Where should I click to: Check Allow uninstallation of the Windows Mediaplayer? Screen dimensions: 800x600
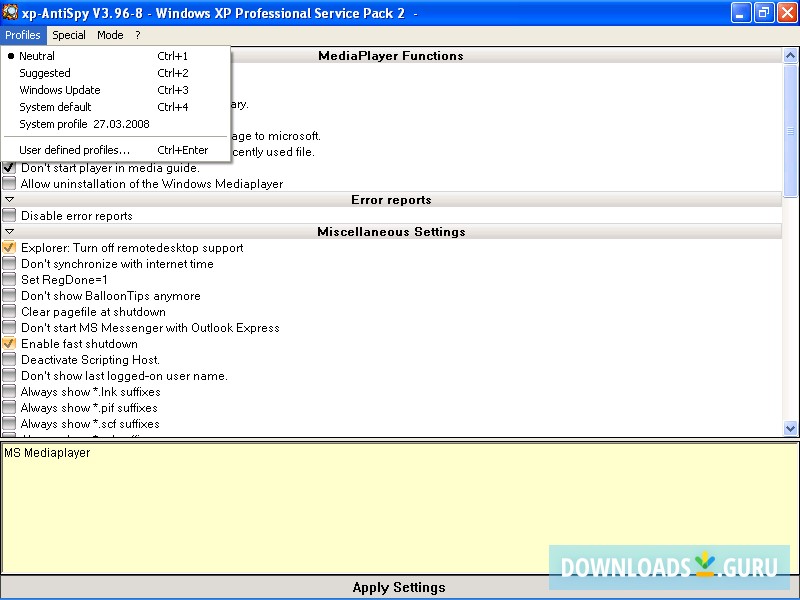coord(9,183)
